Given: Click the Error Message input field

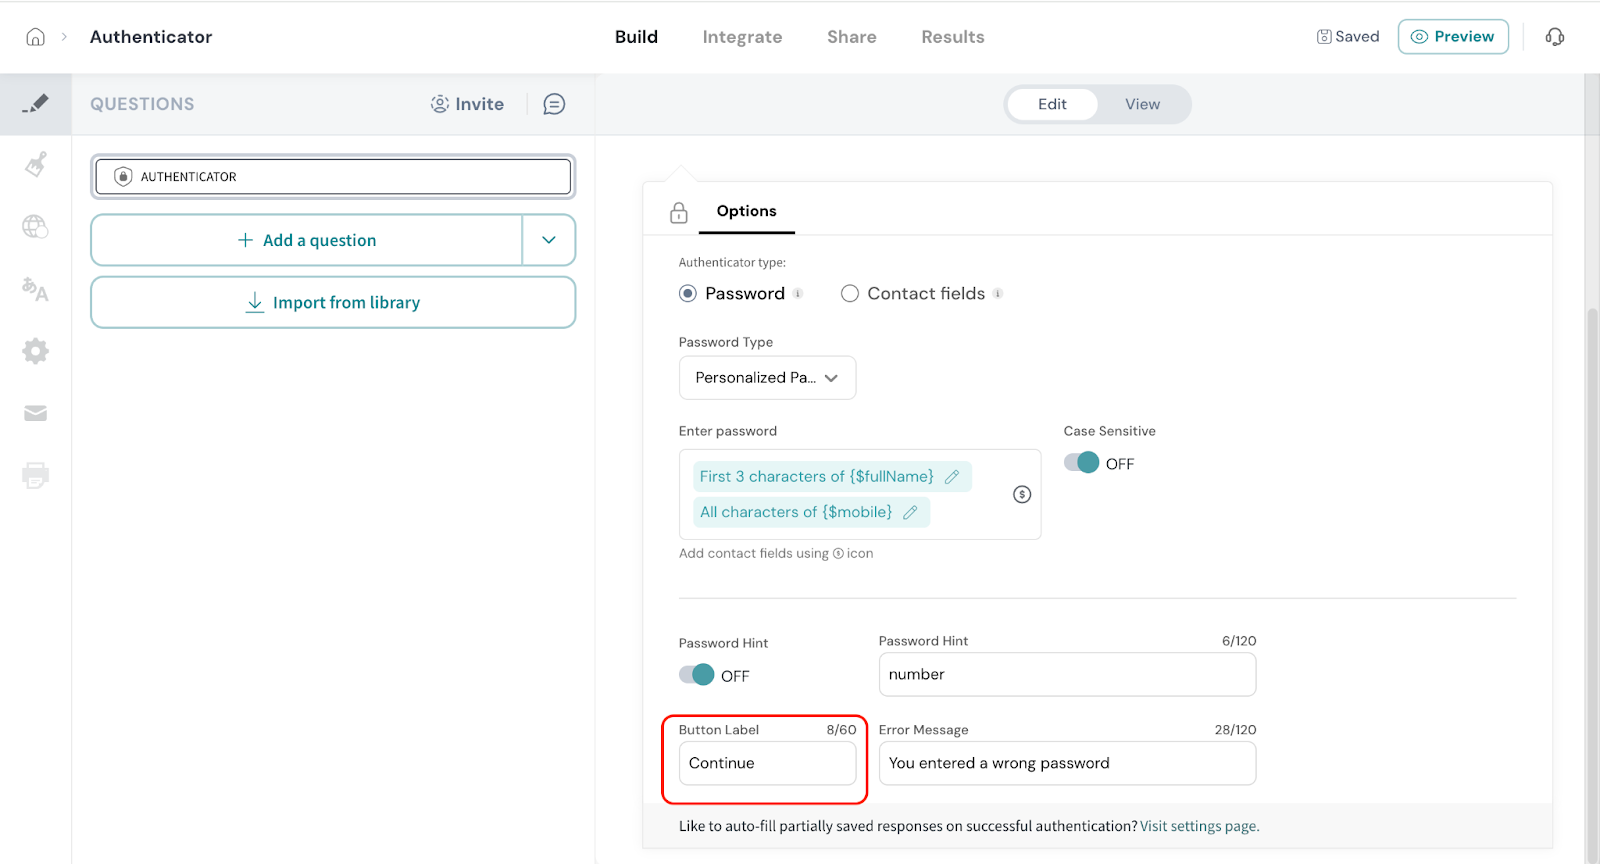Looking at the screenshot, I should tap(1066, 763).
